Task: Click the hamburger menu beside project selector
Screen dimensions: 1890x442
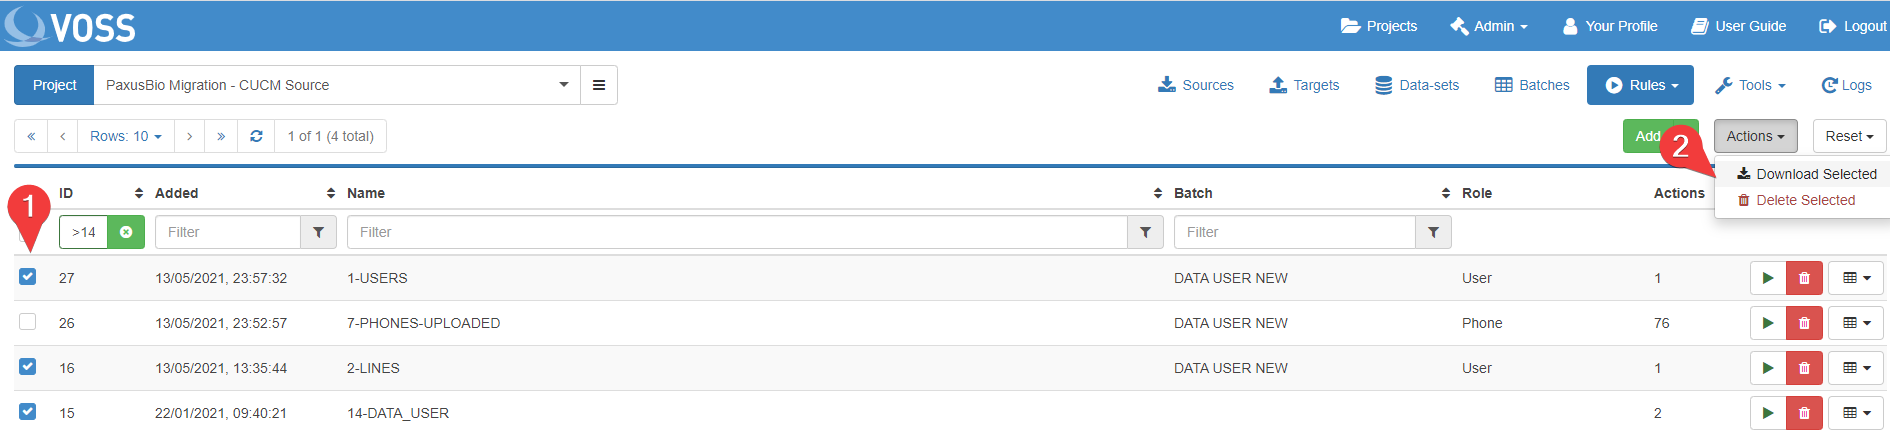Action: pyautogui.click(x=598, y=85)
